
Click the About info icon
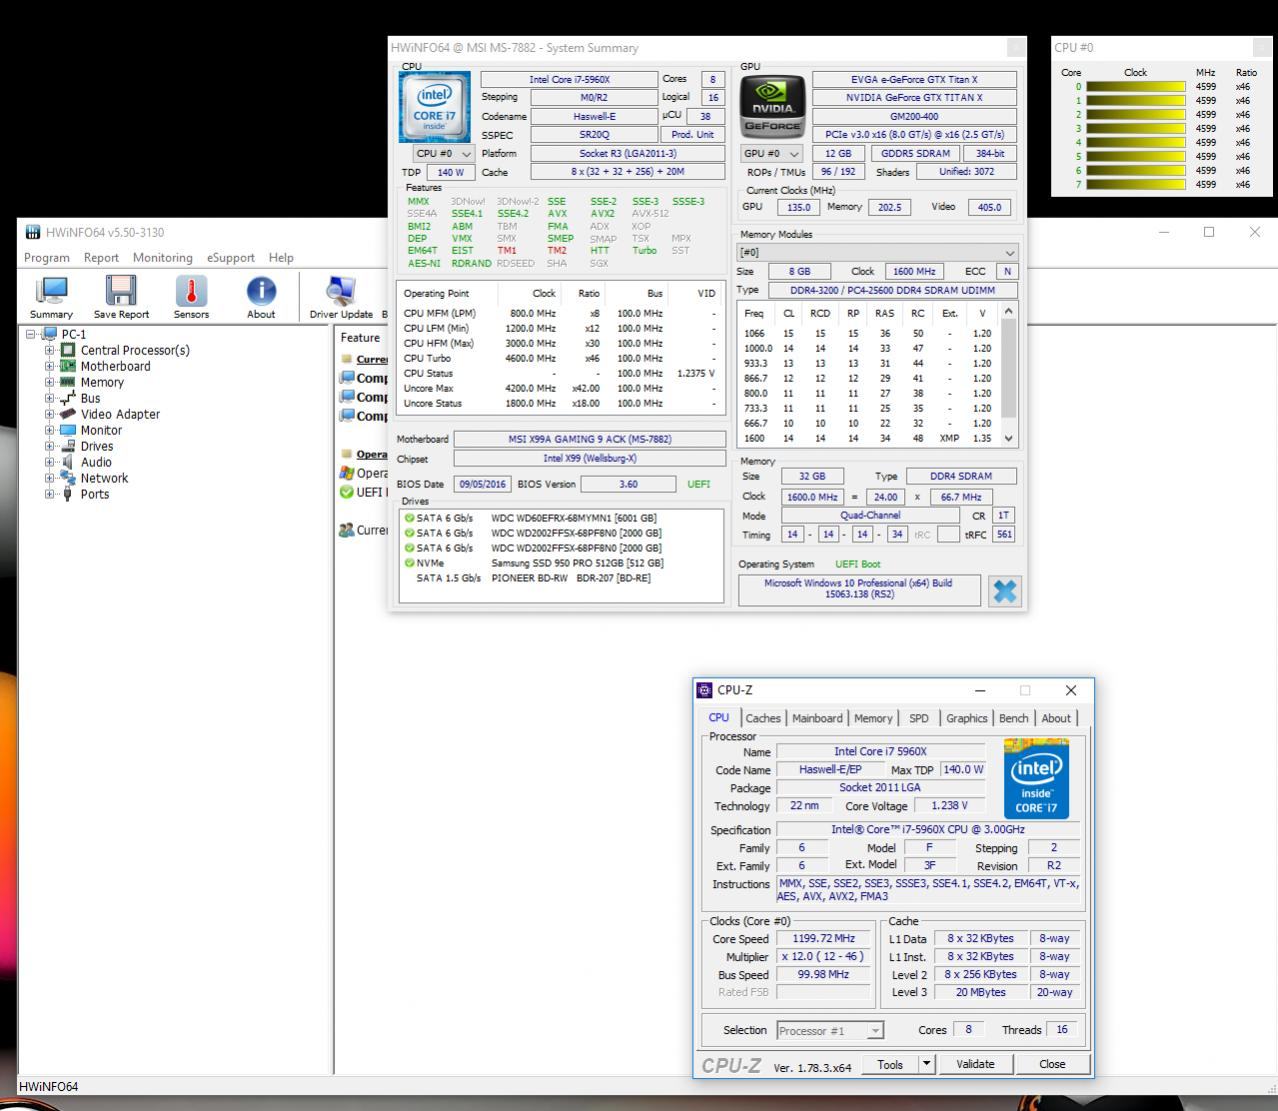261,290
